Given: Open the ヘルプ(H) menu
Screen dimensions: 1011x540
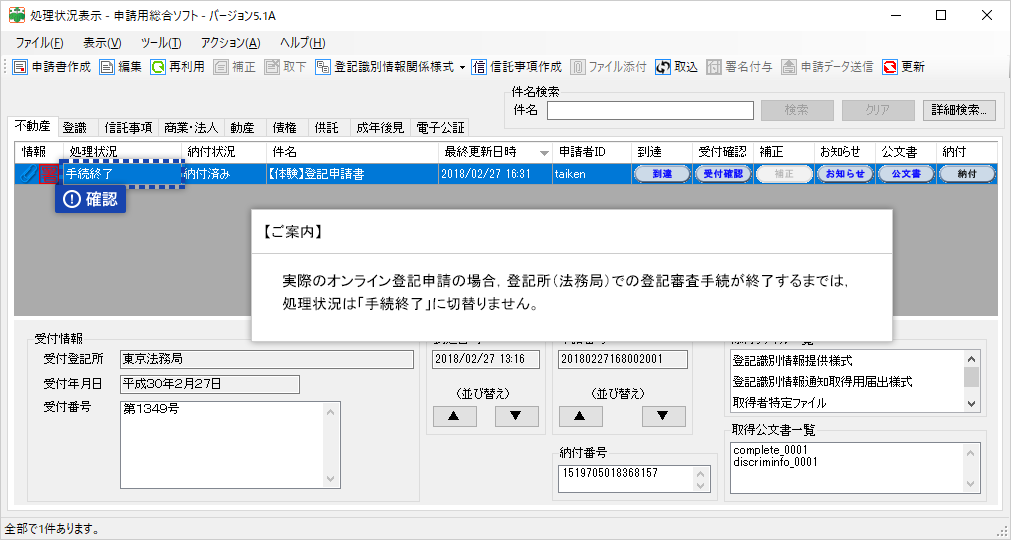Looking at the screenshot, I should tap(302, 43).
